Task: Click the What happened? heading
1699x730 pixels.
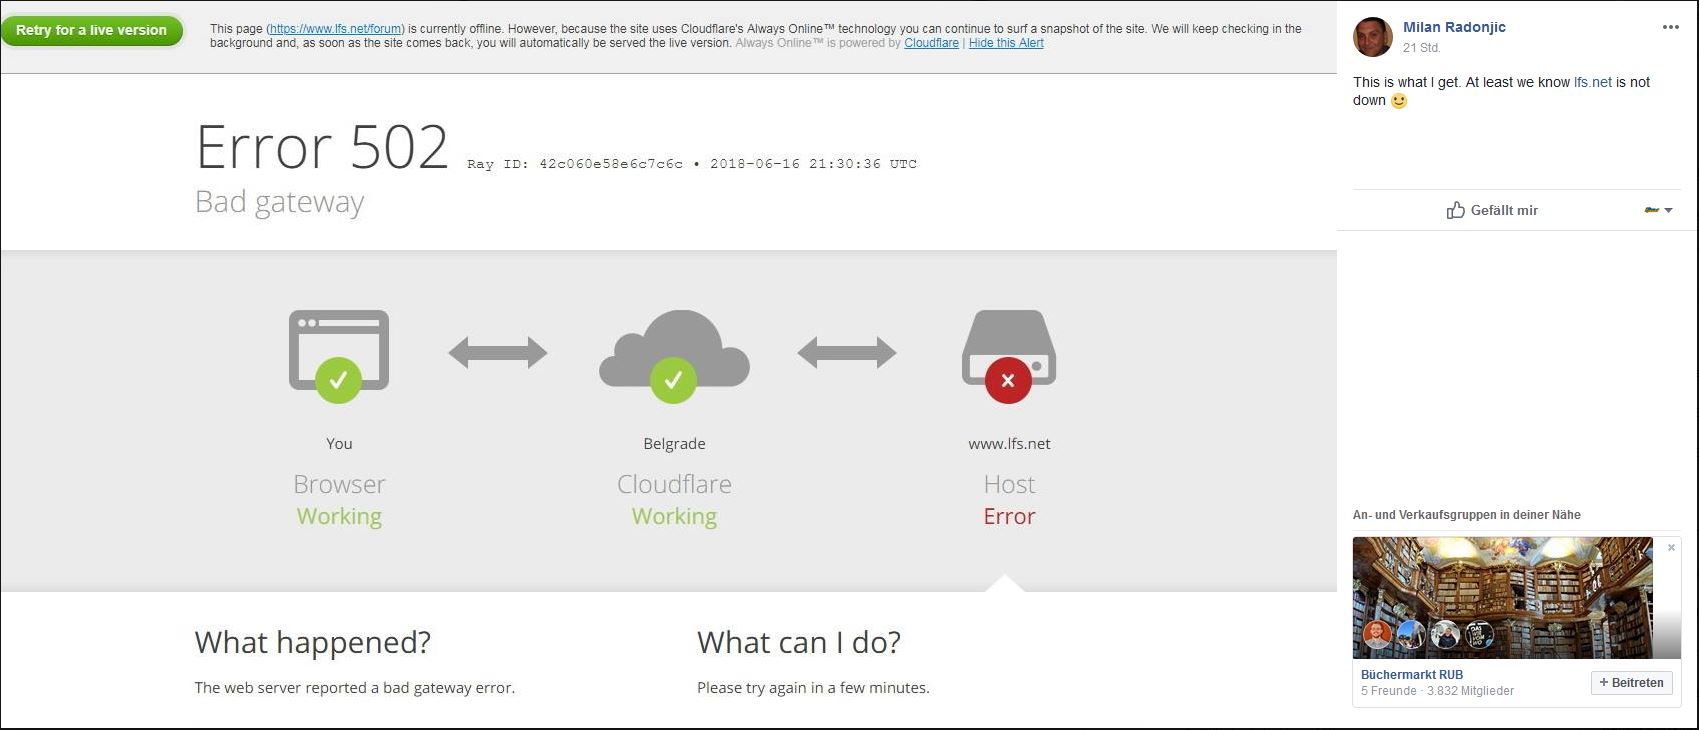Action: pos(313,642)
